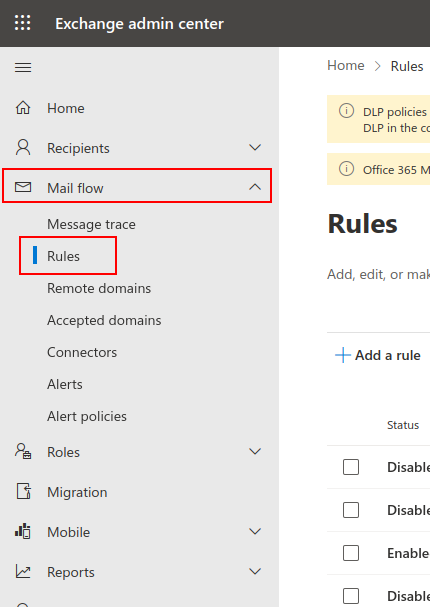Expand the Reports section chevron

click(x=255, y=571)
